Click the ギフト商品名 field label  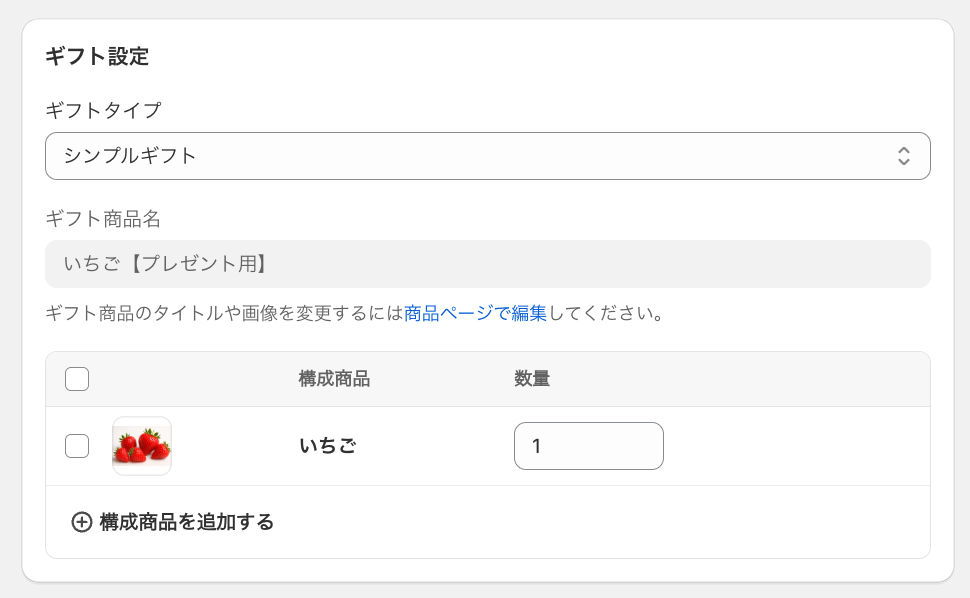click(x=103, y=218)
